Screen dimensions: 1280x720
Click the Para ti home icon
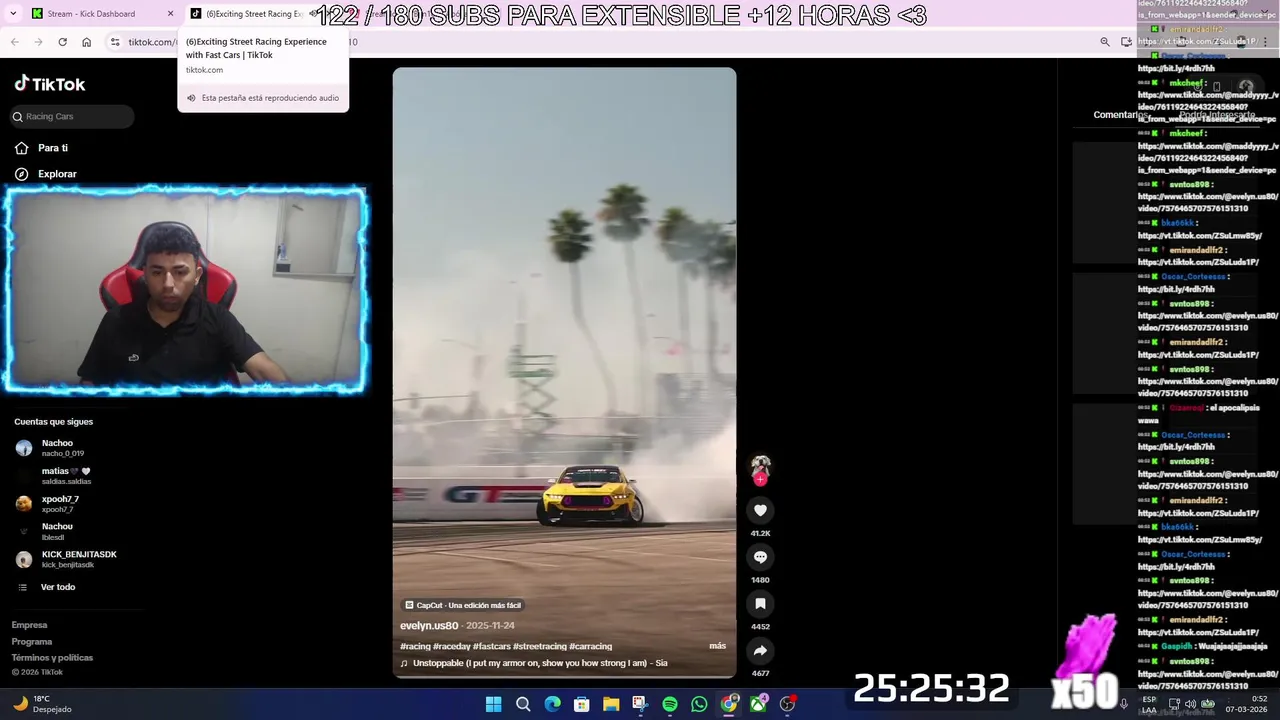pos(21,148)
